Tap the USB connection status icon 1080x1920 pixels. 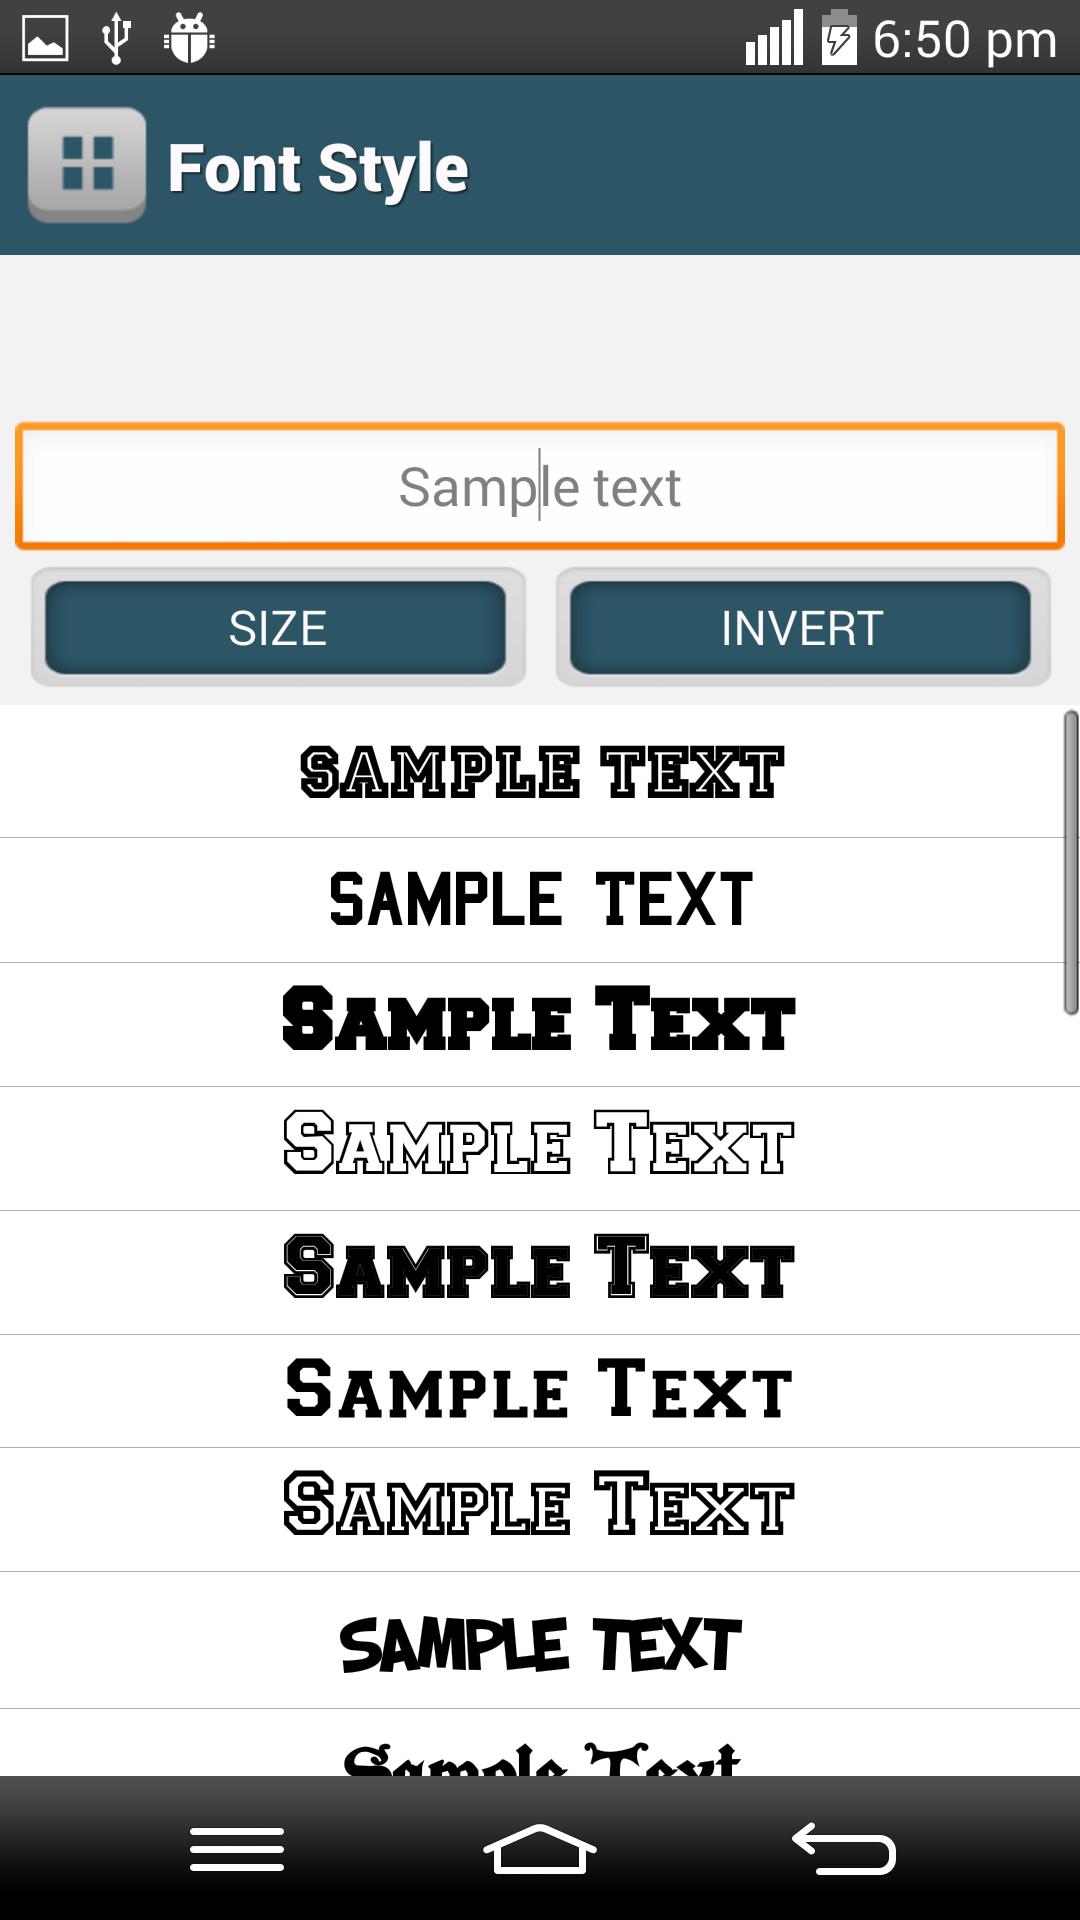point(116,39)
